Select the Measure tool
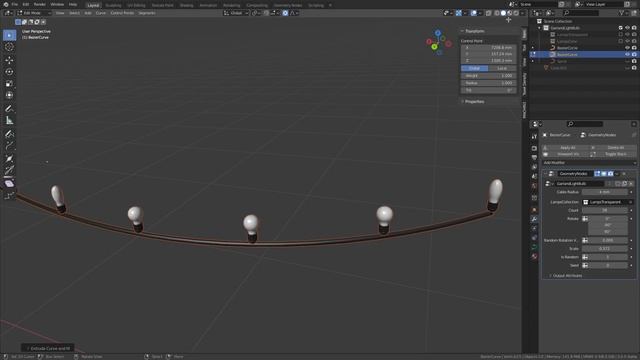 click(9, 120)
